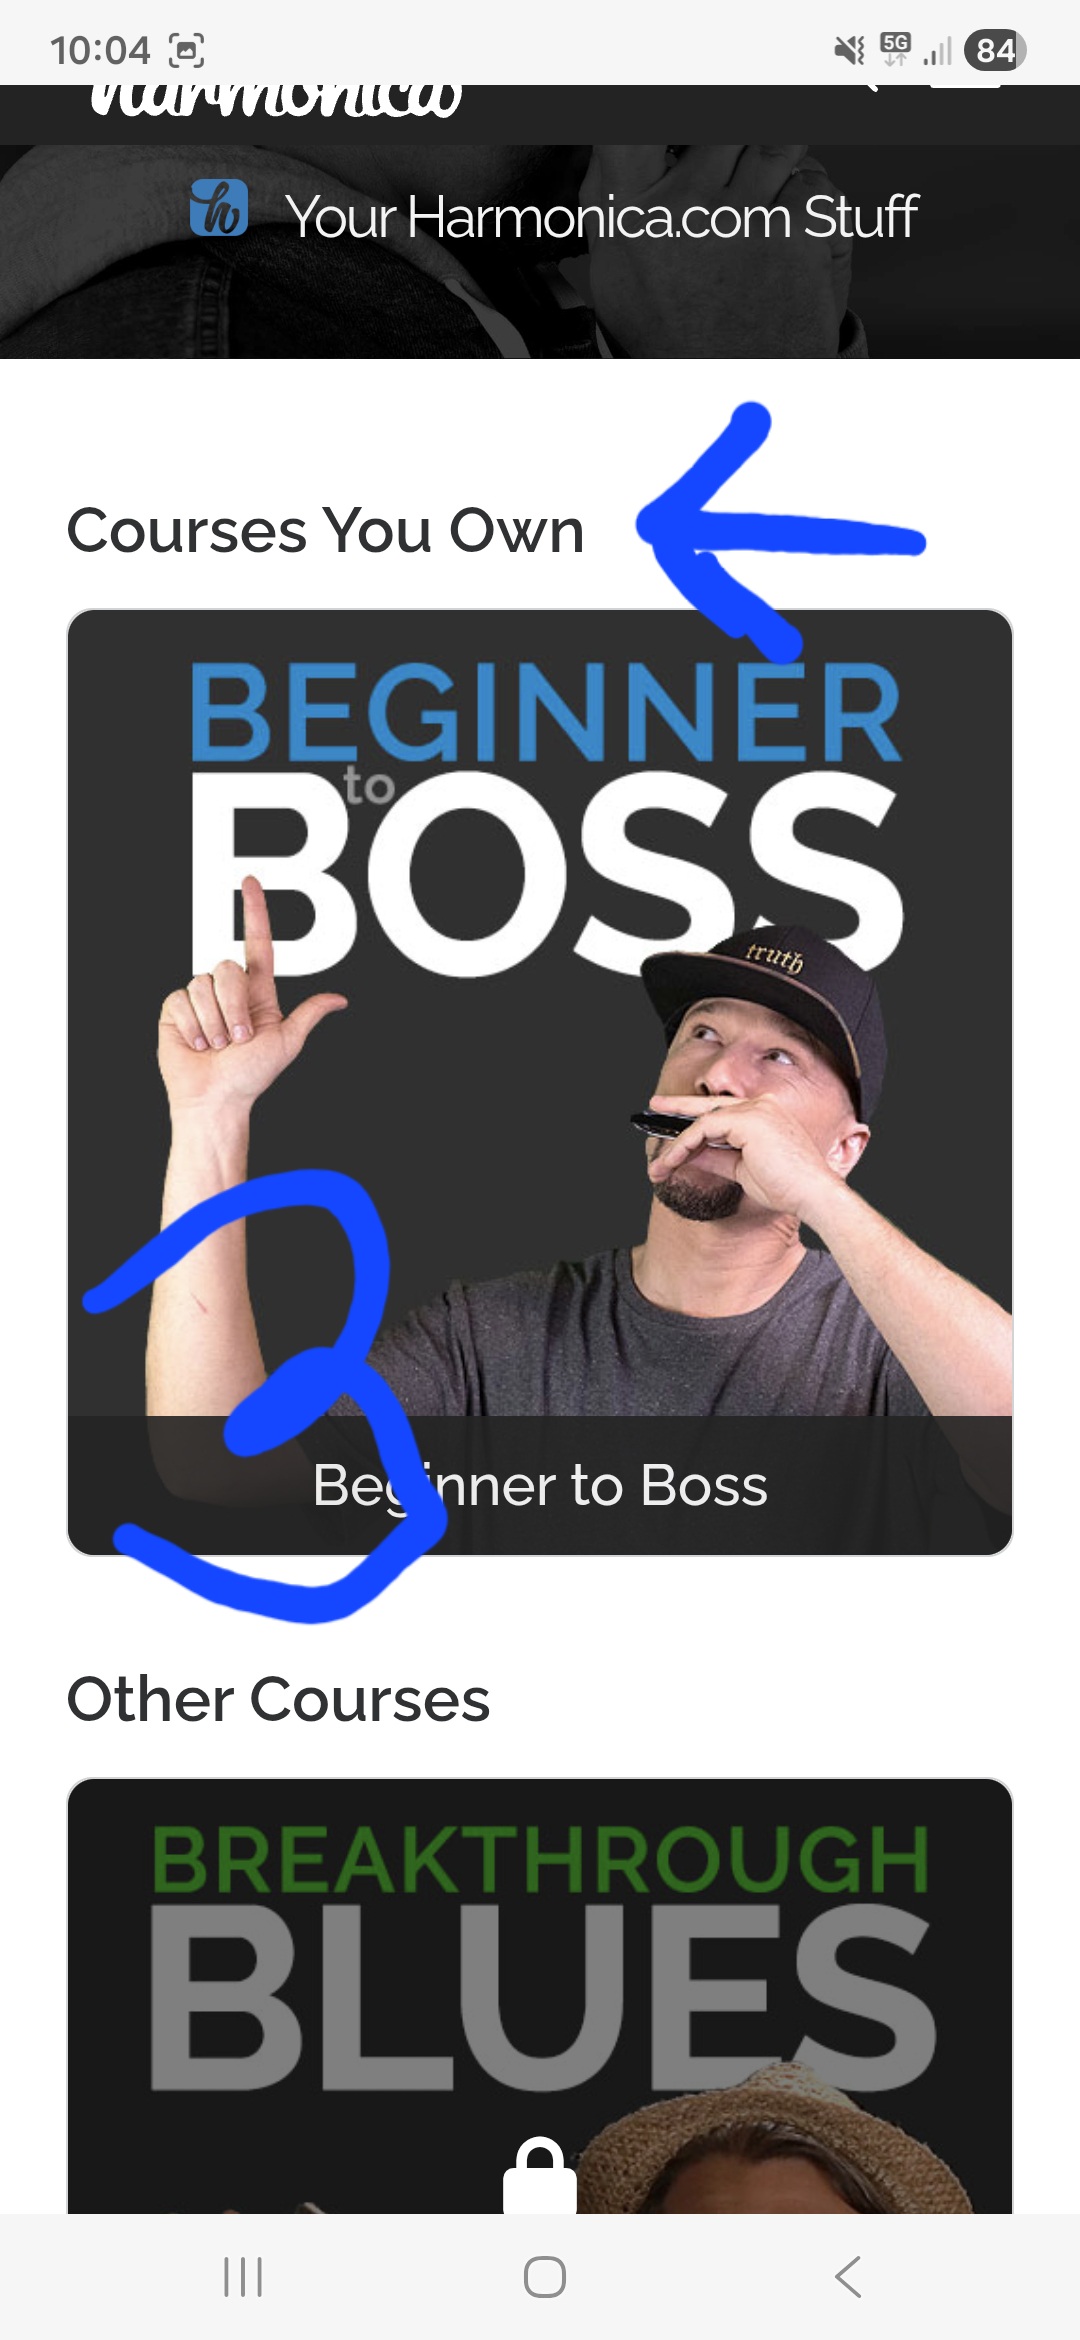The image size is (1080, 2340).
Task: Tap the blue Harmonica.com h logo icon
Action: click(219, 208)
